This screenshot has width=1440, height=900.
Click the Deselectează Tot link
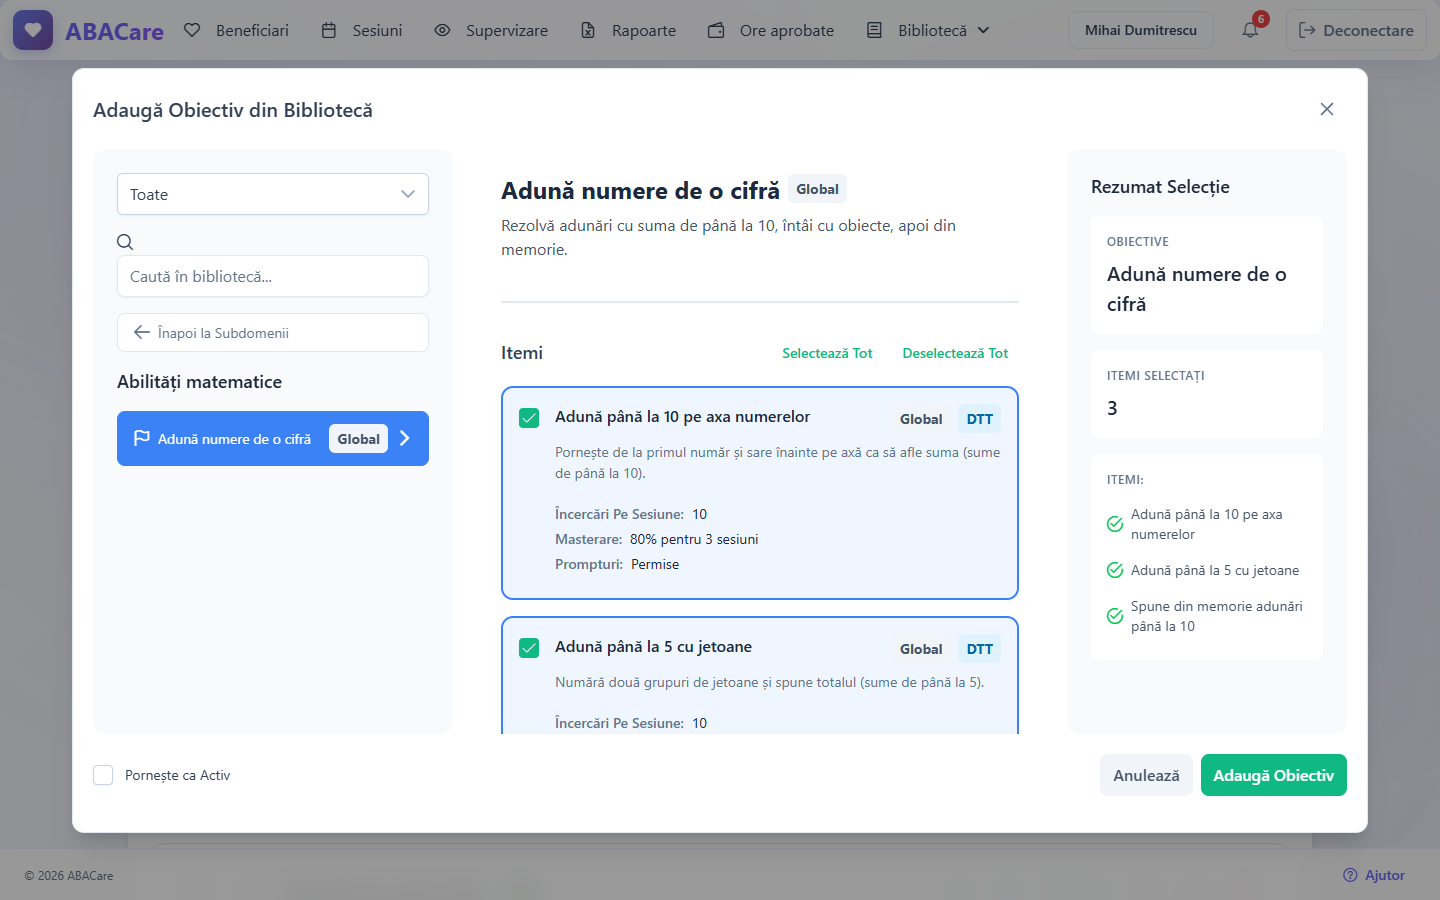[x=955, y=353]
